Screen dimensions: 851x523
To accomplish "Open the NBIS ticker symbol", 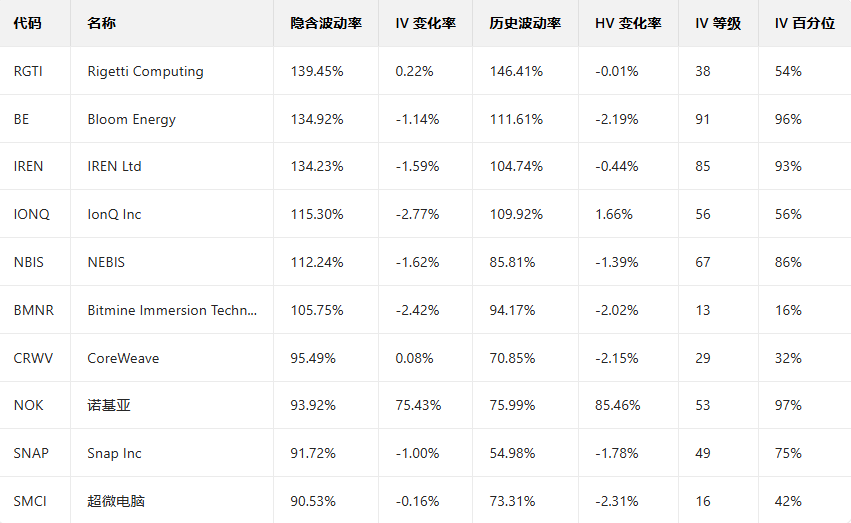I will (29, 262).
